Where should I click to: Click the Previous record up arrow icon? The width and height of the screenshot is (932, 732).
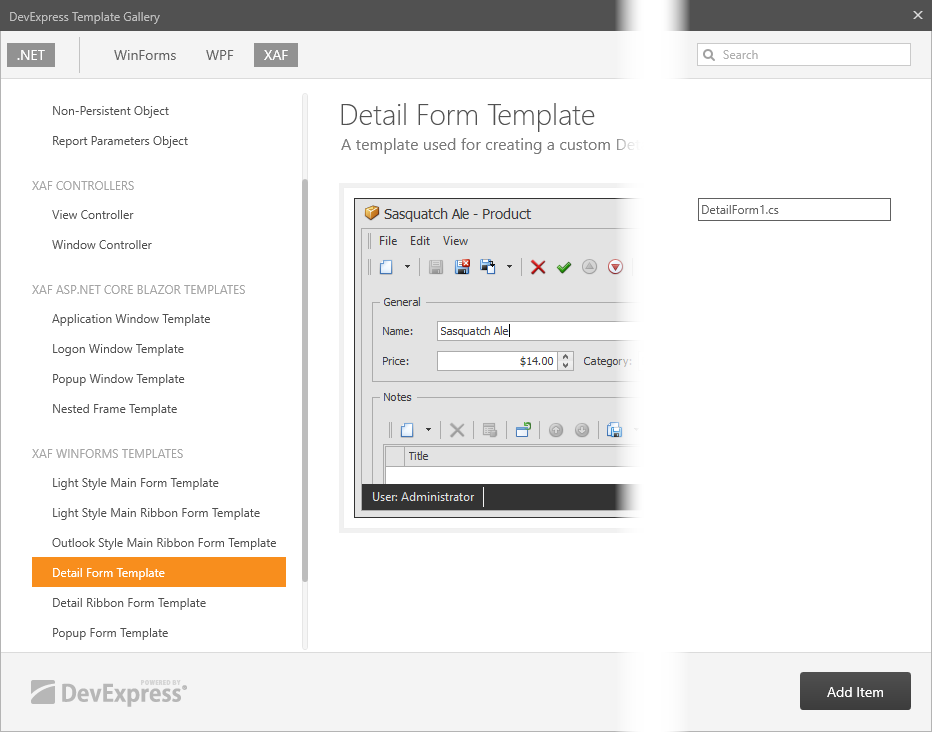coord(589,267)
